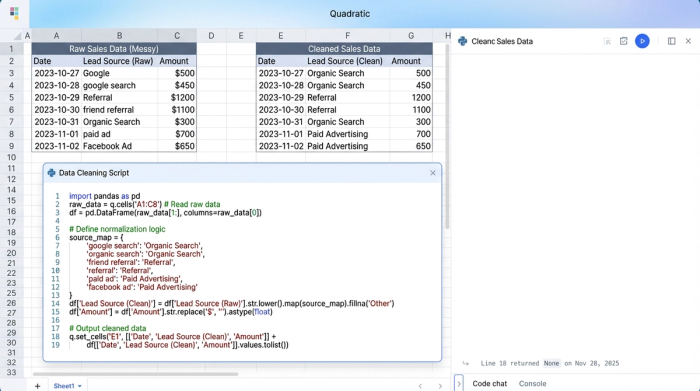
Task: Click the q.set_cells code line 18
Action: [x=172, y=337]
